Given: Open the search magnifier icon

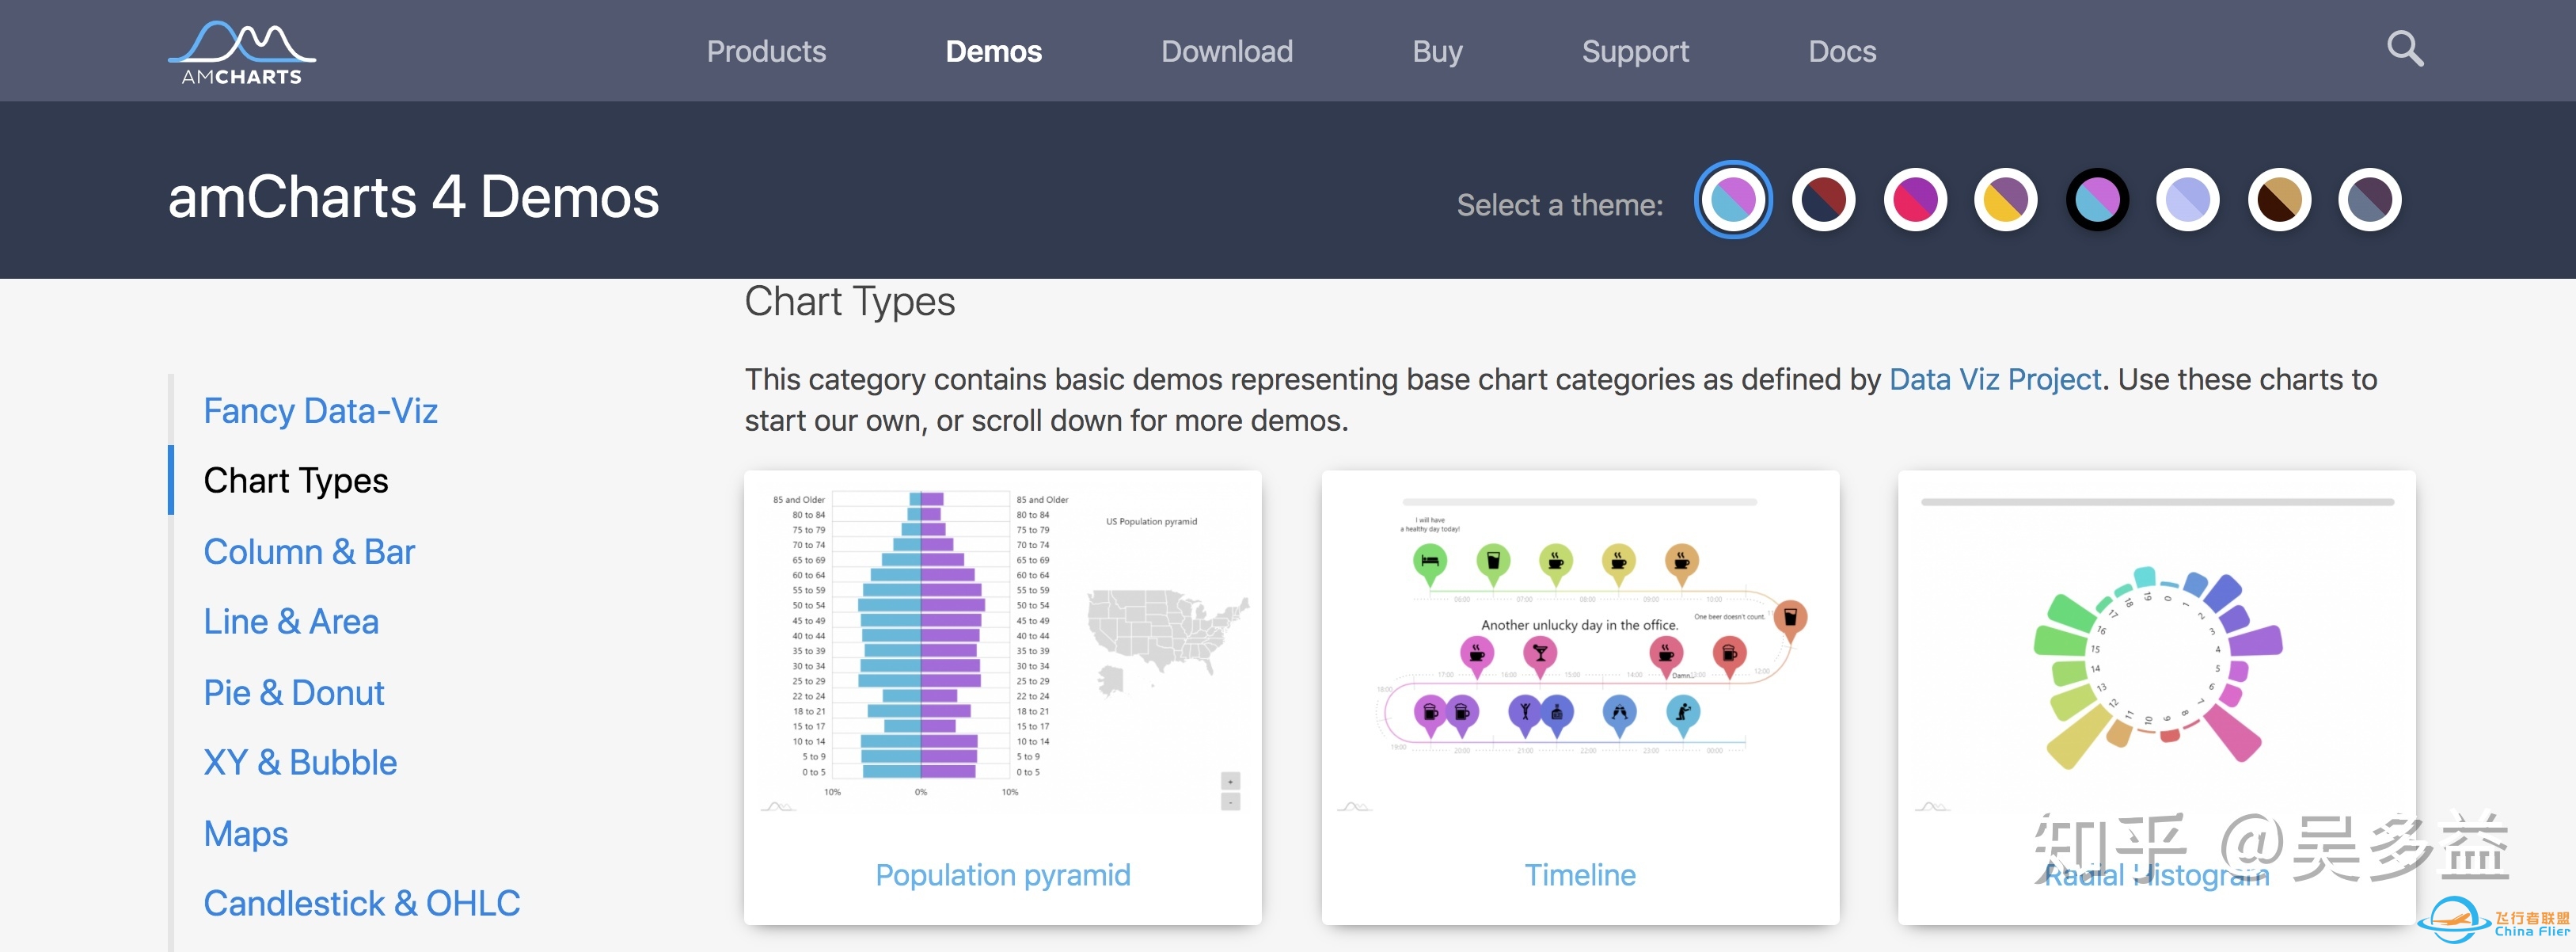Looking at the screenshot, I should tap(2405, 48).
